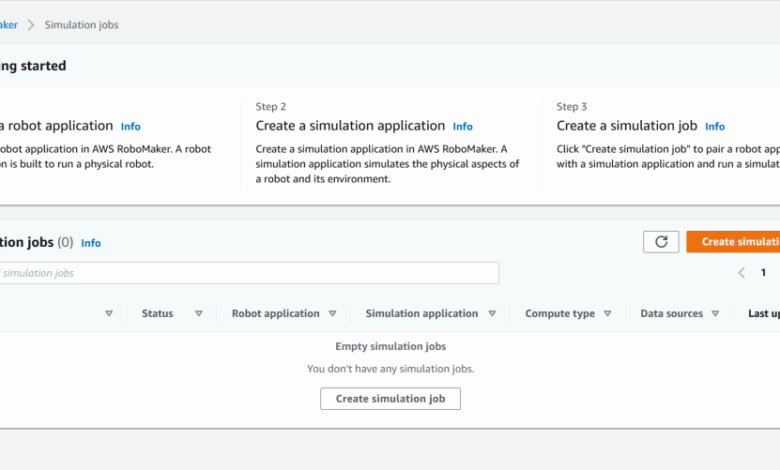Click the Step 2 label
This screenshot has width=780, height=470.
point(271,106)
